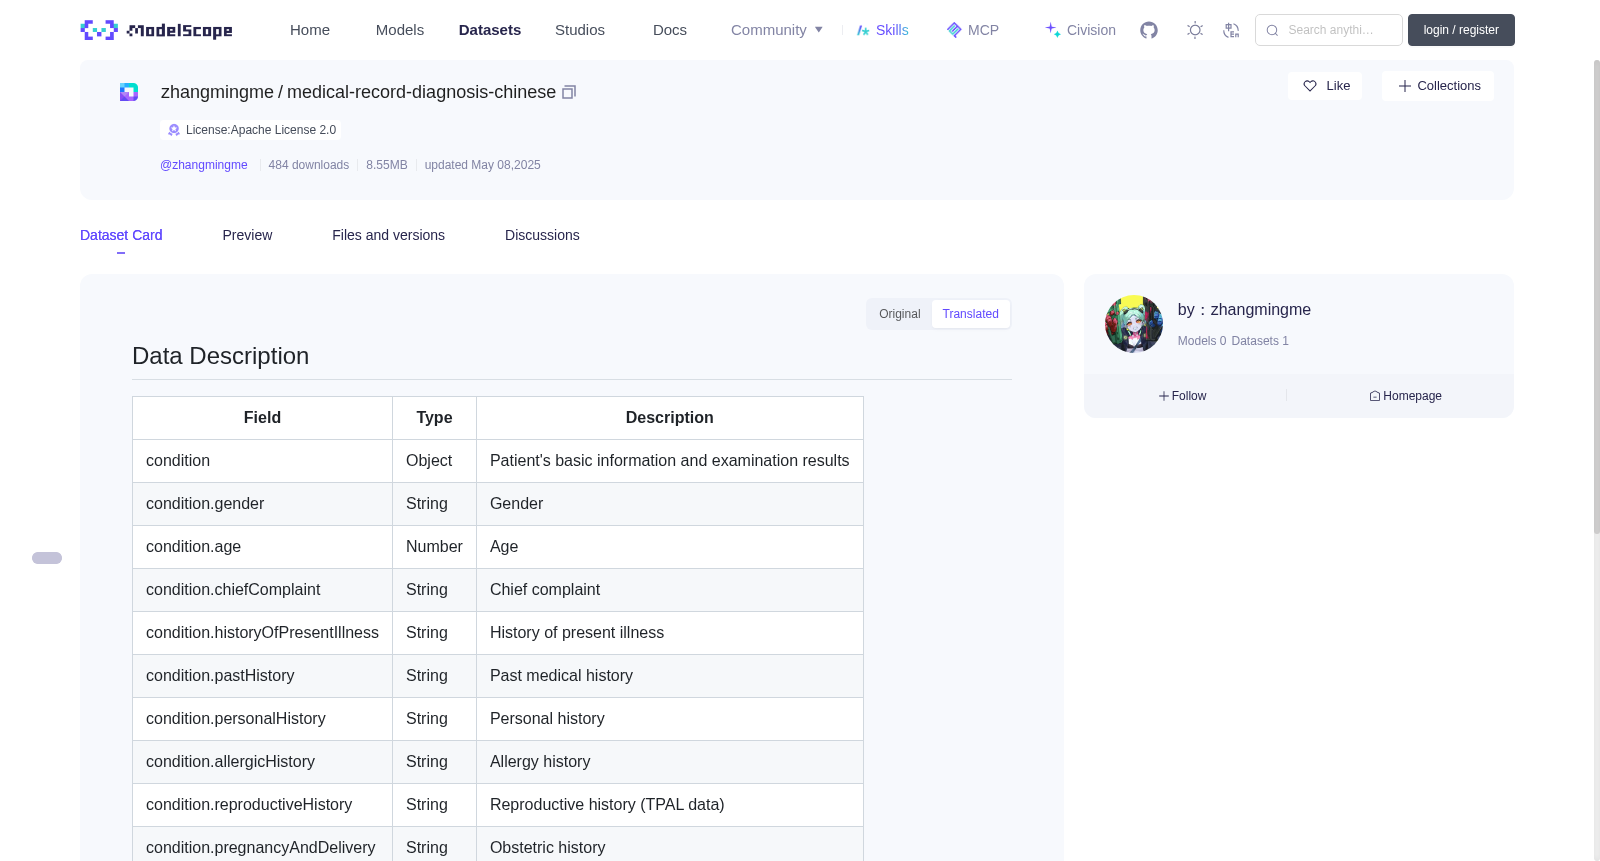Copy dataset name using the copy icon
This screenshot has height=861, width=1600.
569,92
